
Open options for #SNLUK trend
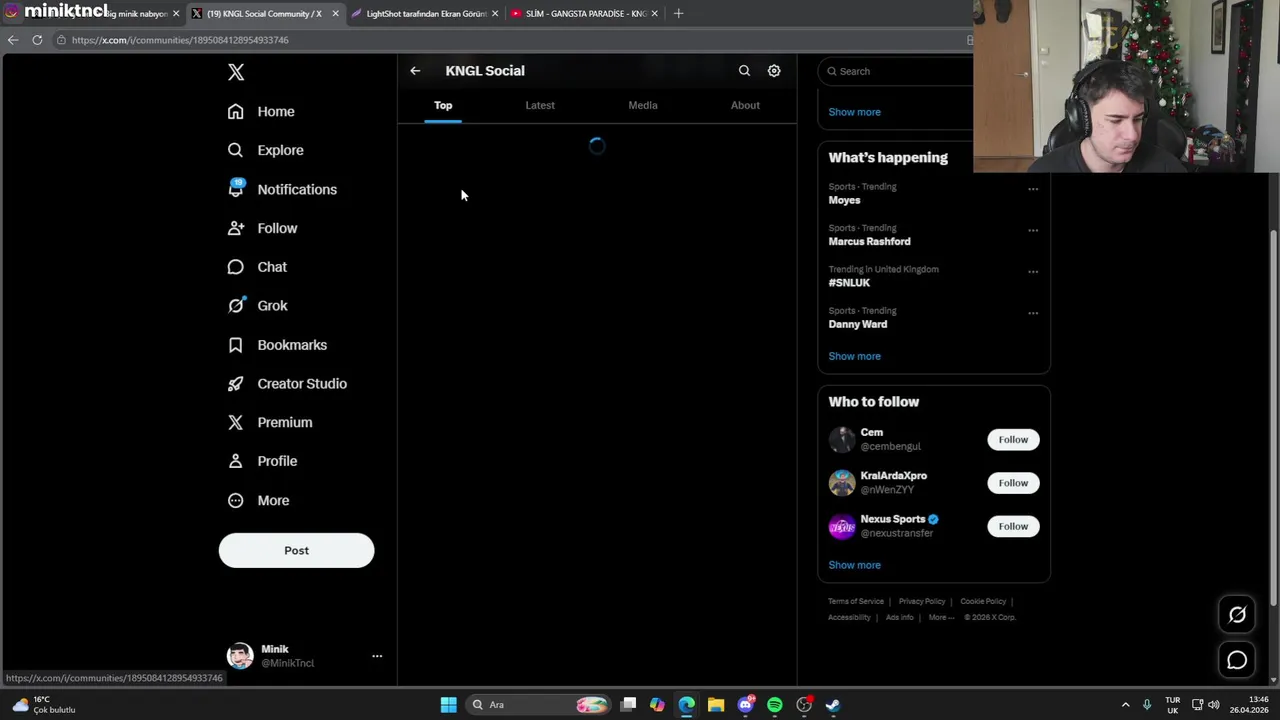(x=1033, y=271)
